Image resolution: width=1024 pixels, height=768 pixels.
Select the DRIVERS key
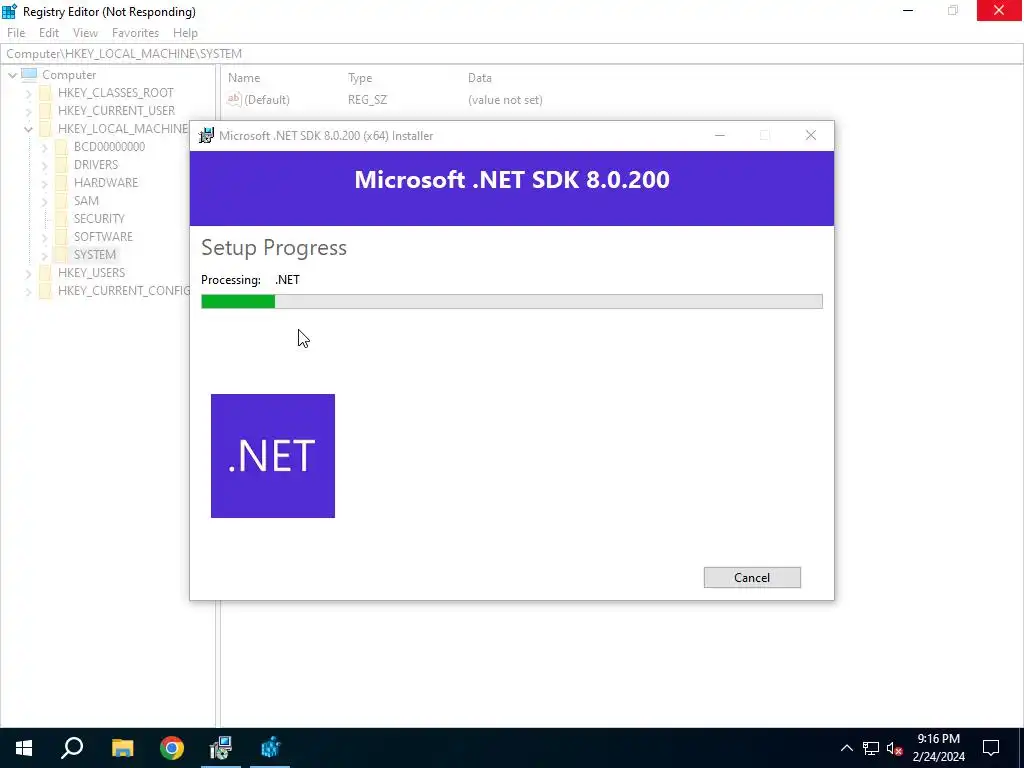pos(96,165)
